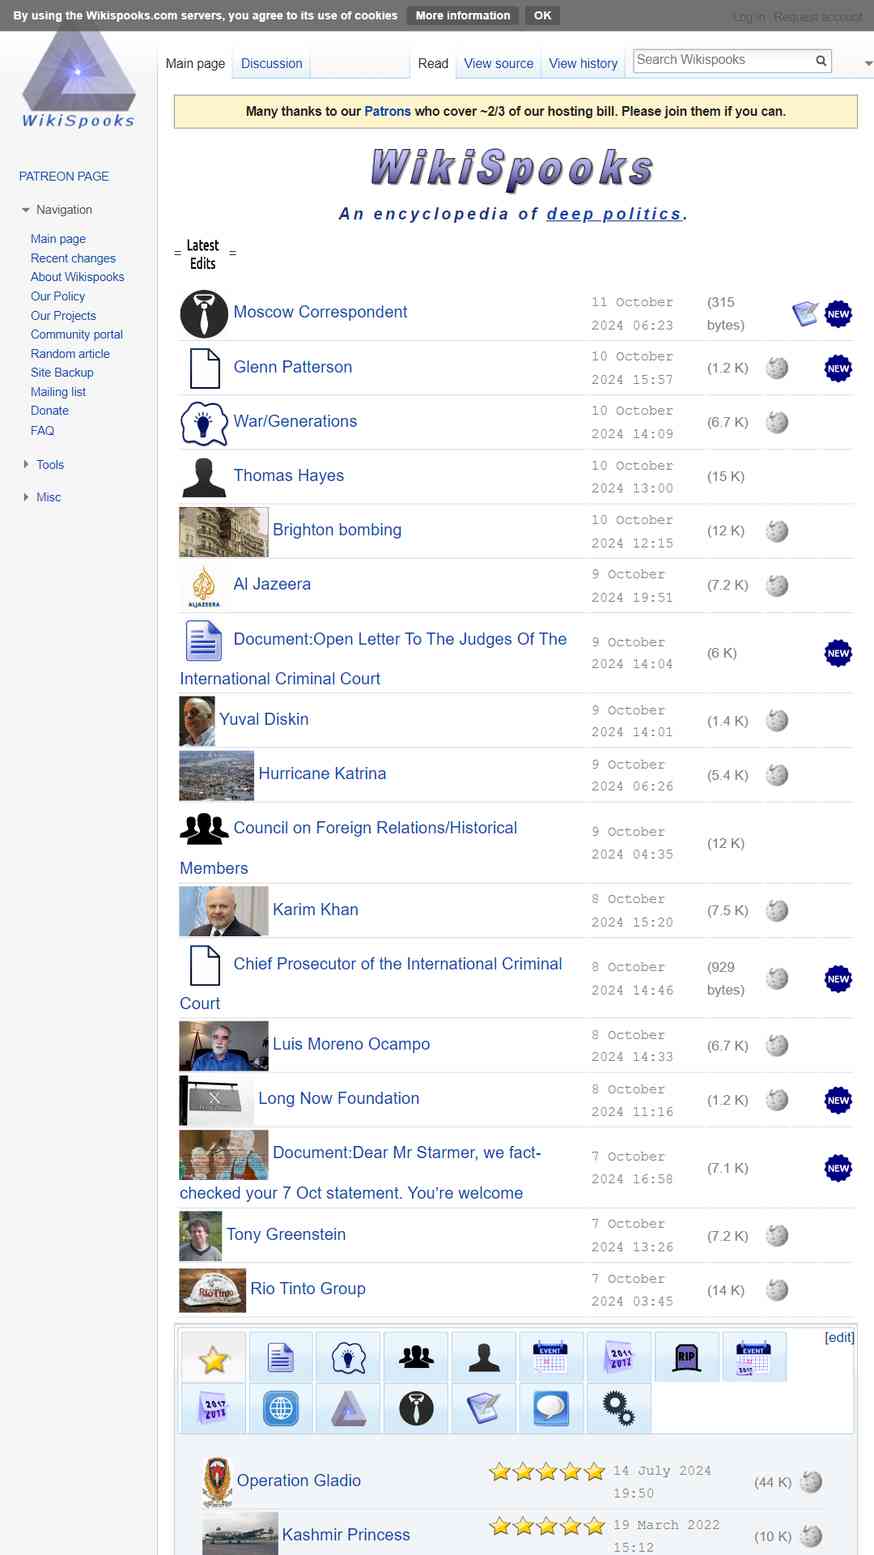
Task: Open the more-actions dropdown arrow beside search
Action: (x=867, y=63)
